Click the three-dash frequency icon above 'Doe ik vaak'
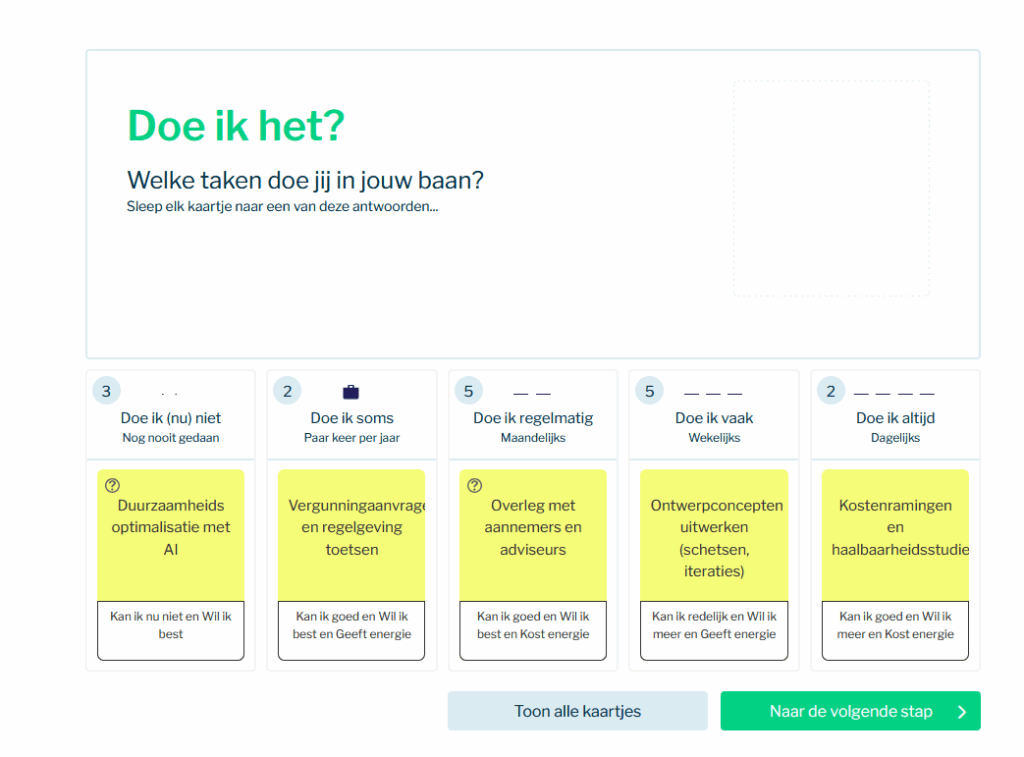The width and height of the screenshot is (1024, 757). click(713, 393)
